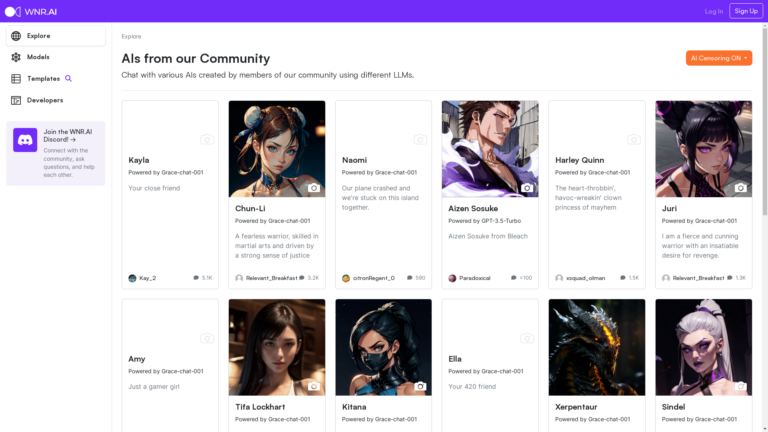The height and width of the screenshot is (432, 768).
Task: Click the camera icon on Juri image
Action: tap(741, 188)
